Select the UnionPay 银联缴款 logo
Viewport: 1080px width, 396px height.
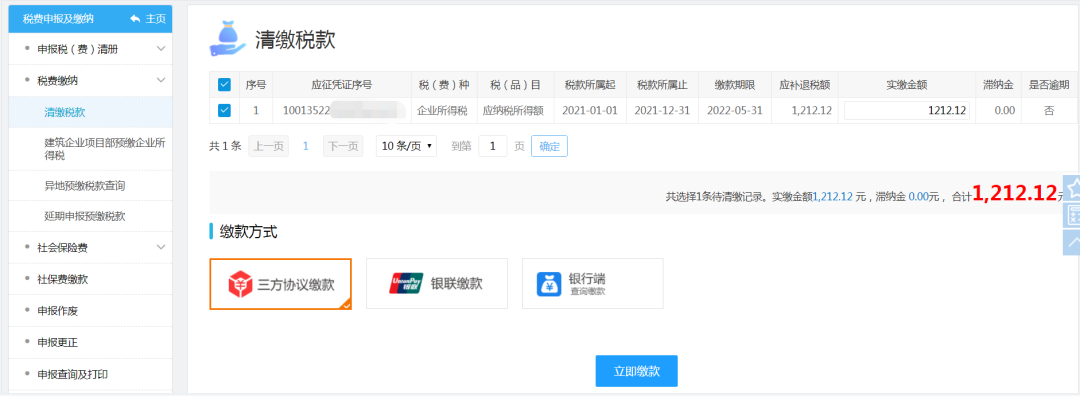[406, 283]
